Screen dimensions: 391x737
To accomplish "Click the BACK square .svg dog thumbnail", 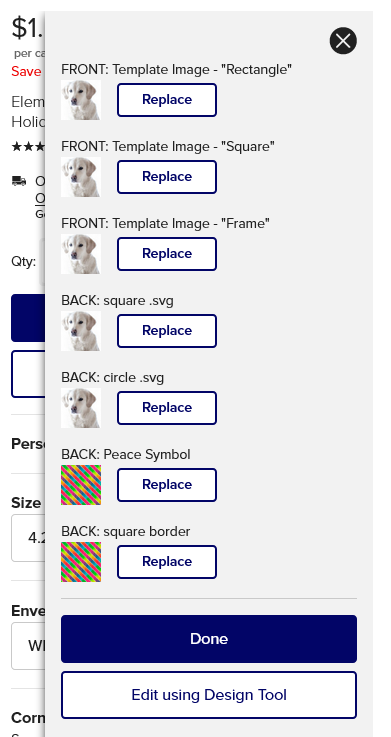I will [81, 331].
